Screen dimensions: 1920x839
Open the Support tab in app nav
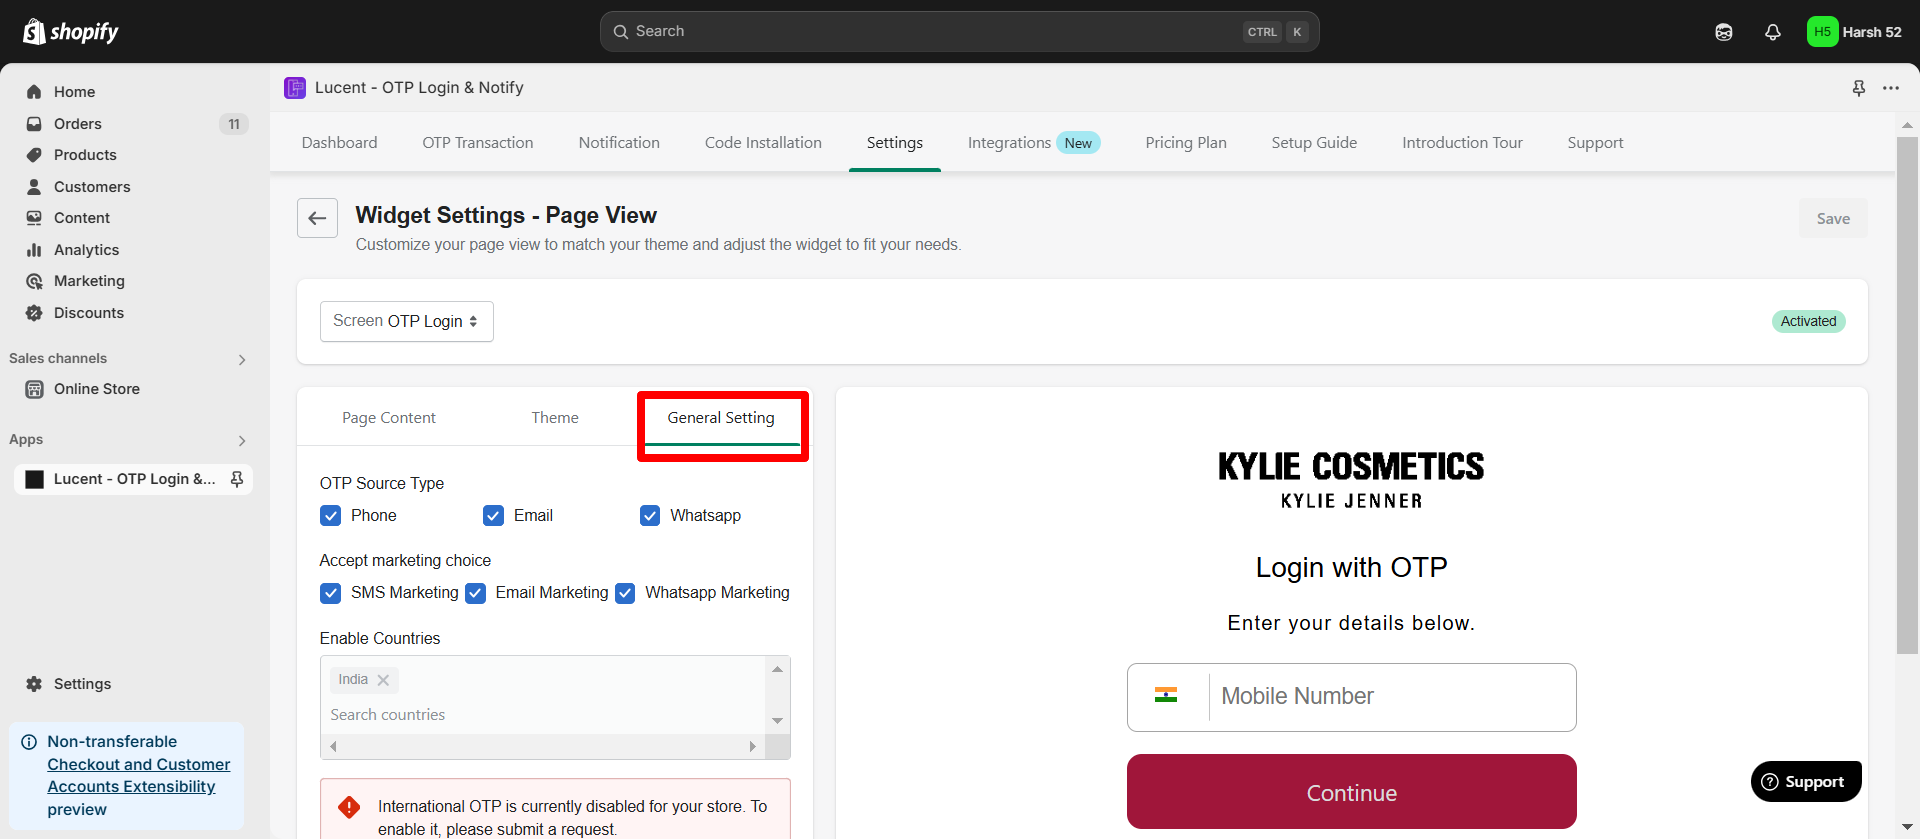click(x=1595, y=143)
